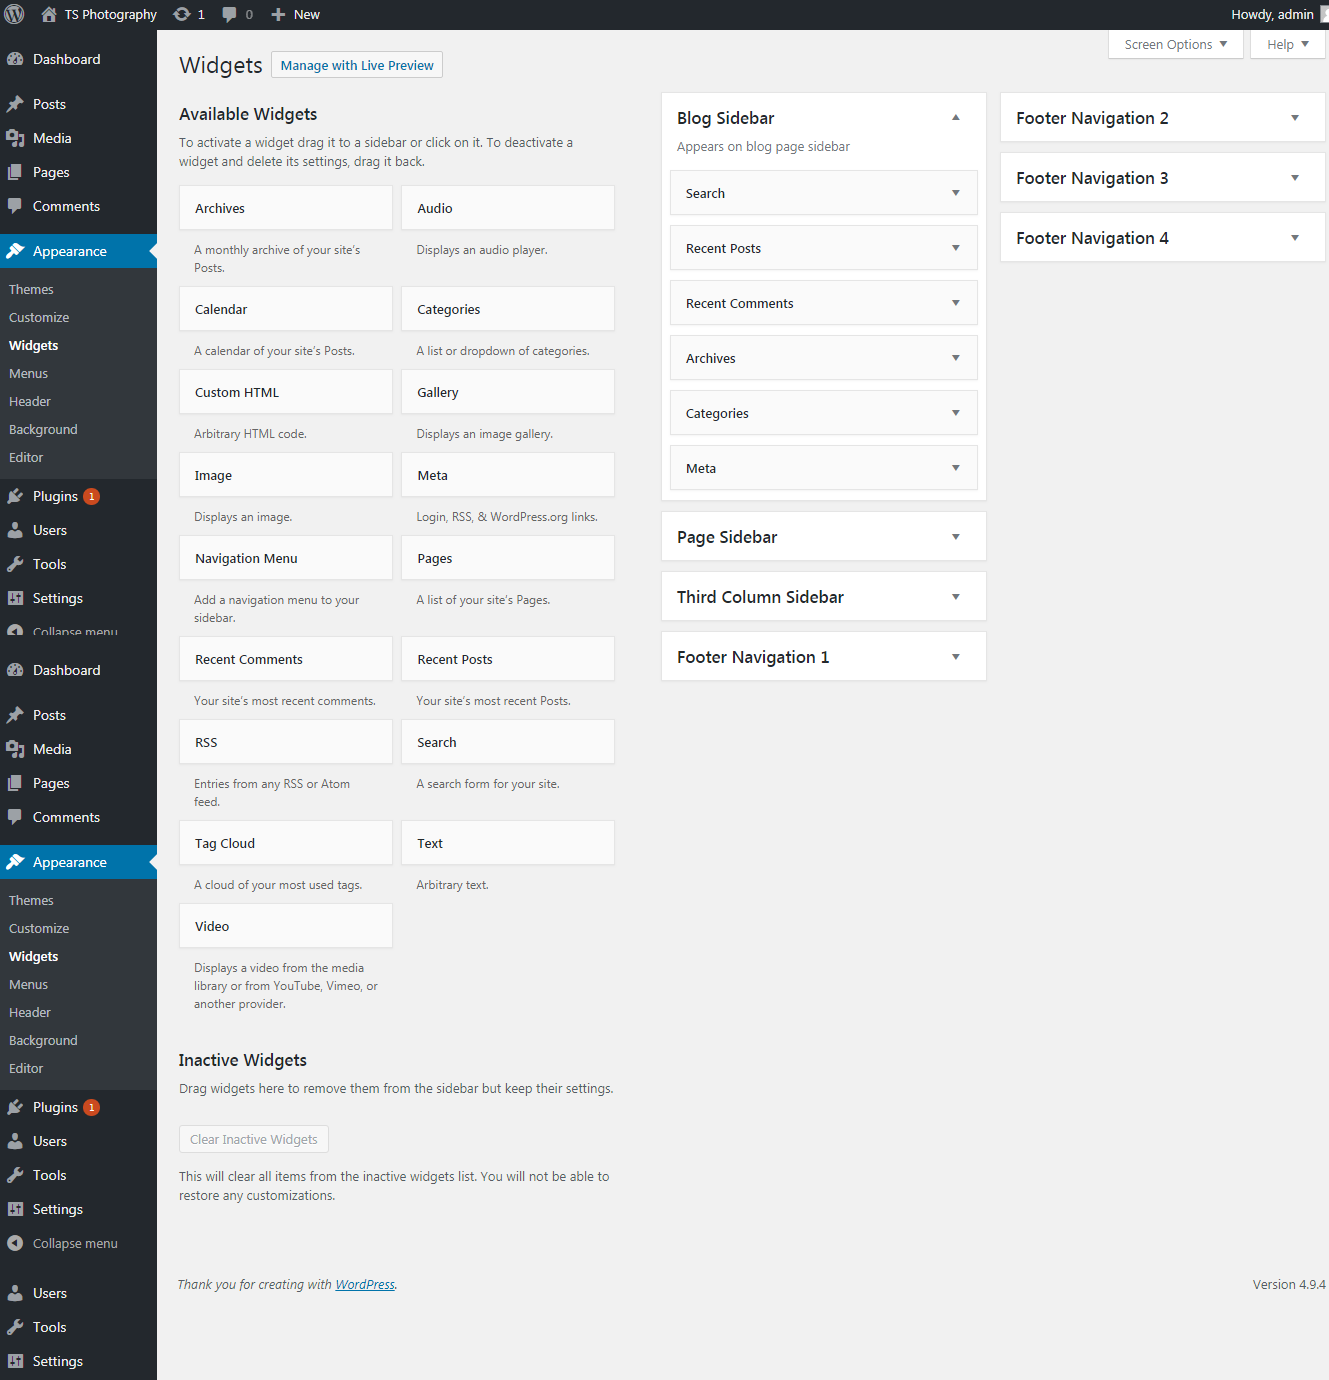Select the Custom HTML available widget
This screenshot has height=1380, width=1329.
(286, 392)
